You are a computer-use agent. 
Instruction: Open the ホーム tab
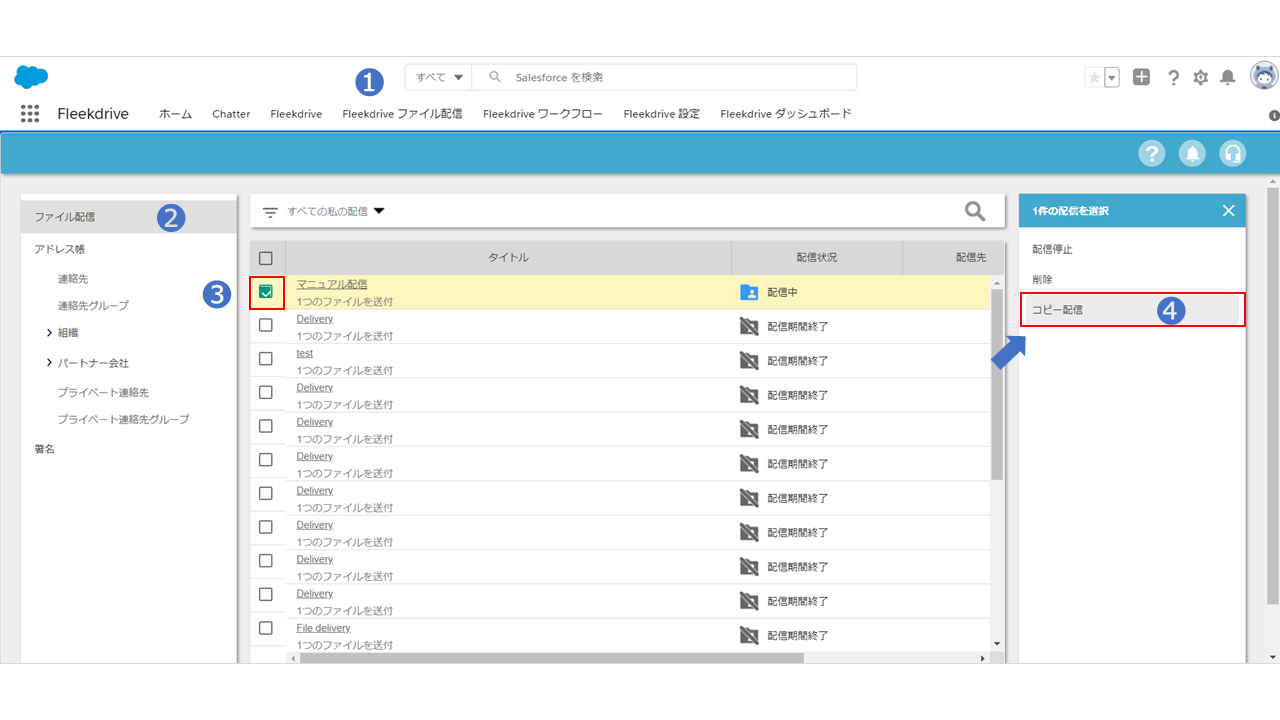(175, 114)
